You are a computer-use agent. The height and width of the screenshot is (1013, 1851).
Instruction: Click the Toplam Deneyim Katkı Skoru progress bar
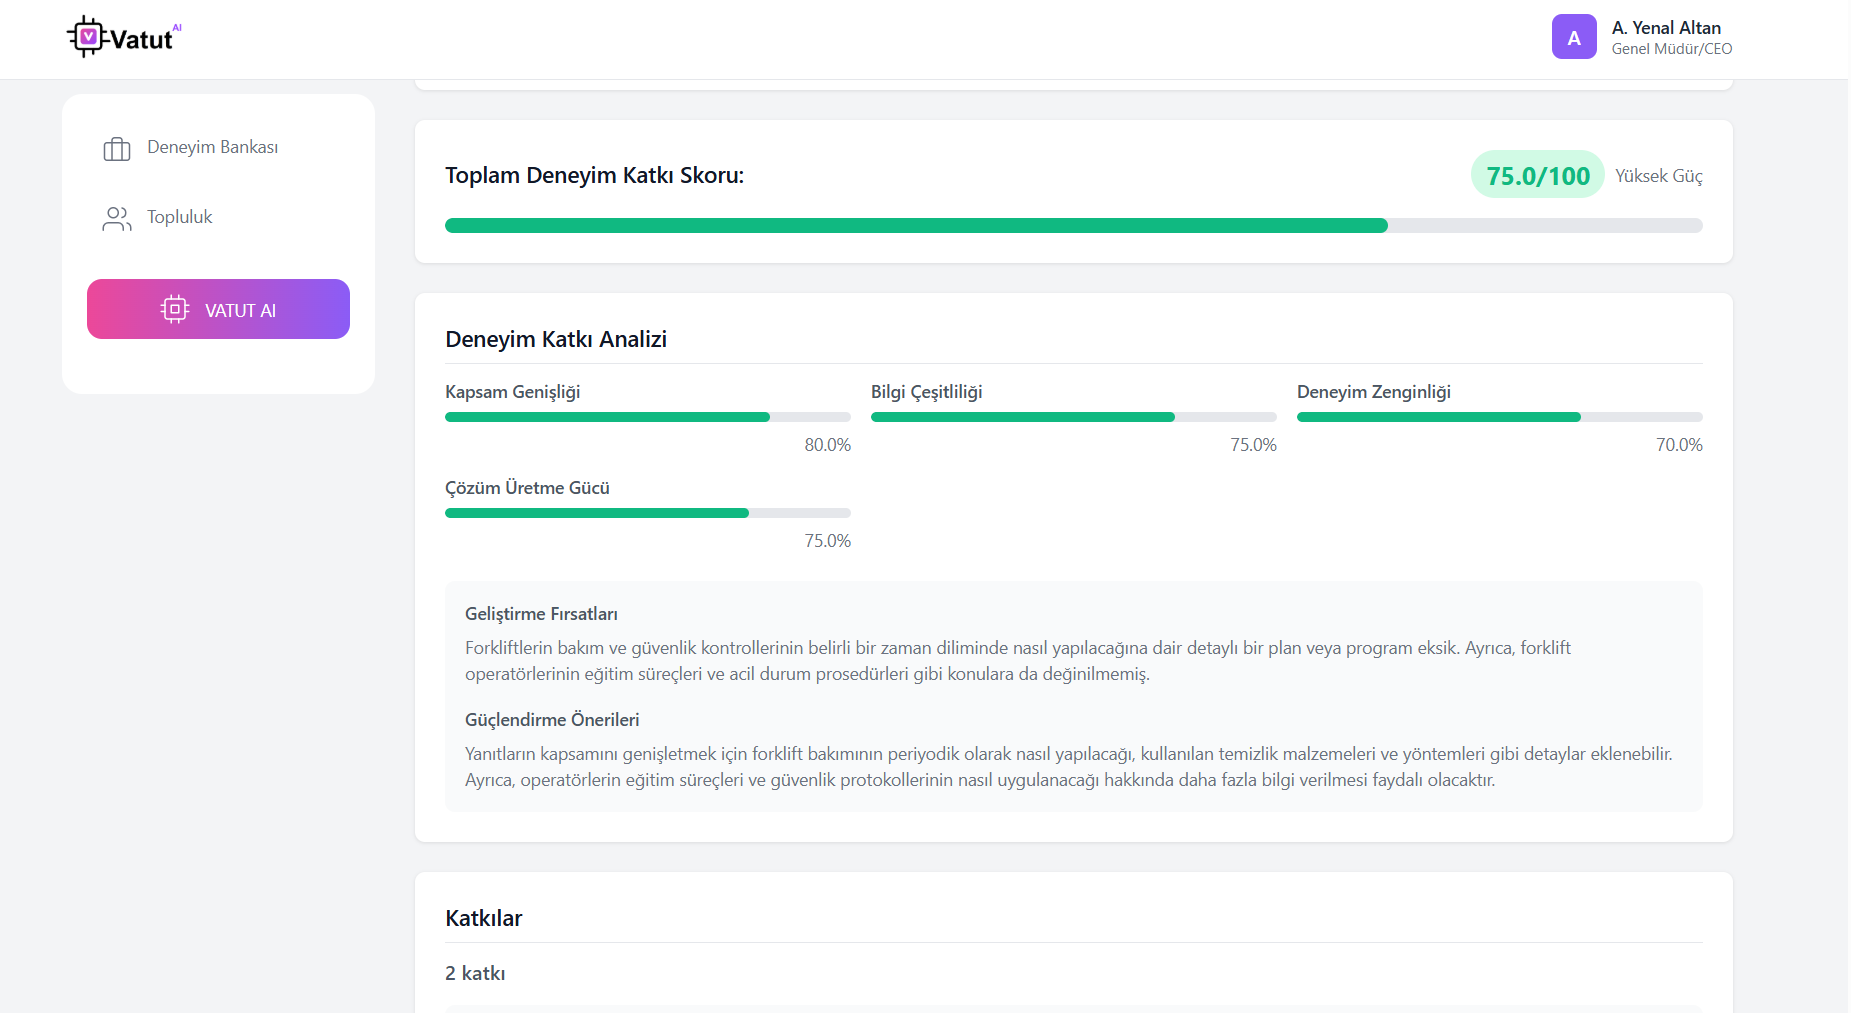[1074, 225]
